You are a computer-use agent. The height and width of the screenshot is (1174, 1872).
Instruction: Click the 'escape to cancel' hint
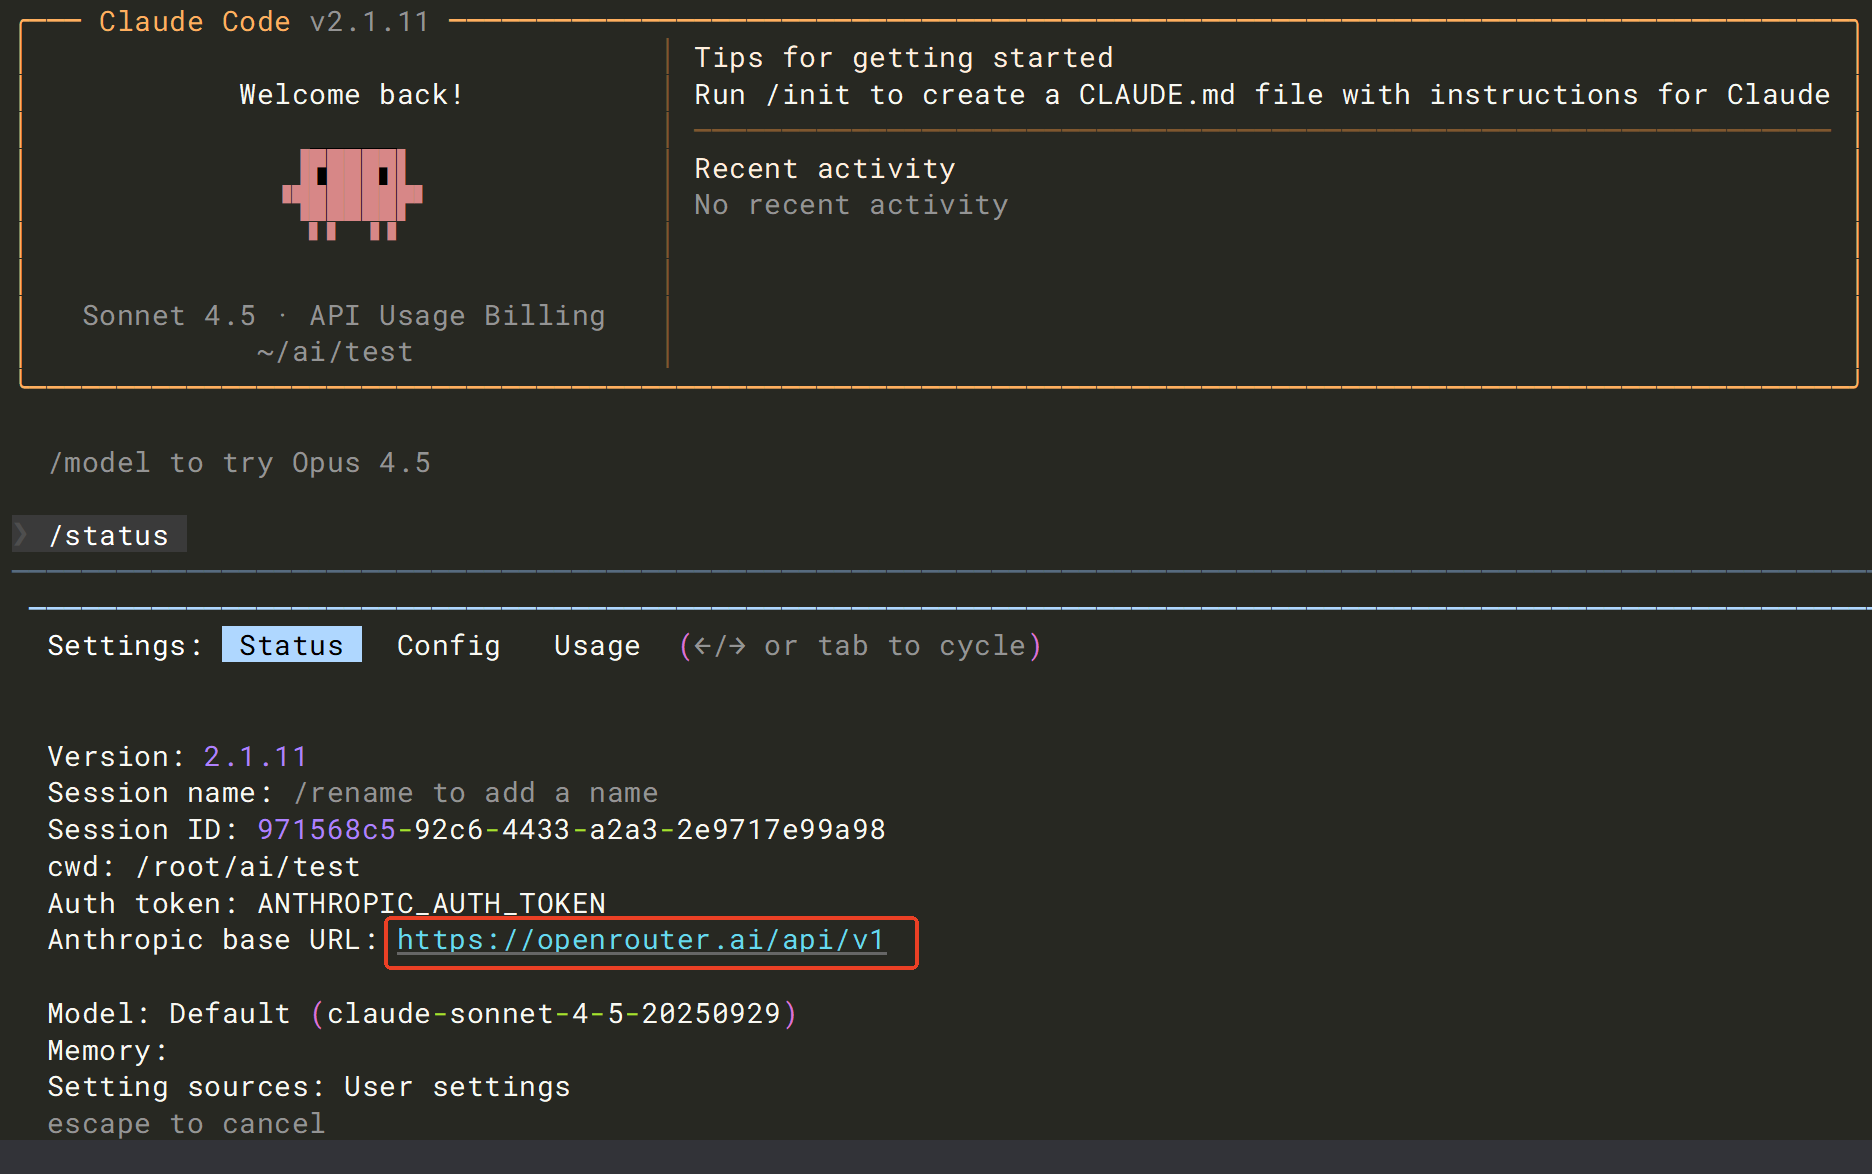coord(186,1124)
